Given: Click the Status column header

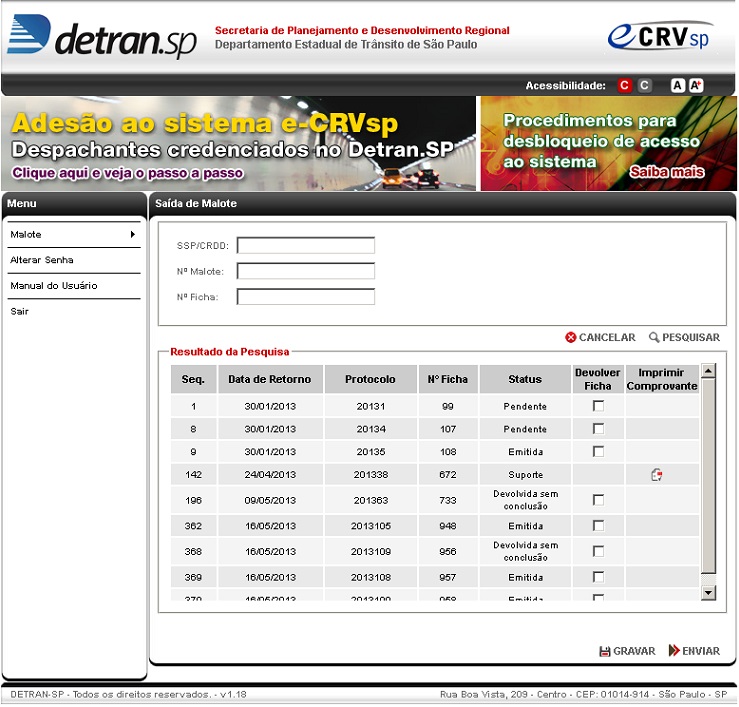Looking at the screenshot, I should (x=525, y=379).
